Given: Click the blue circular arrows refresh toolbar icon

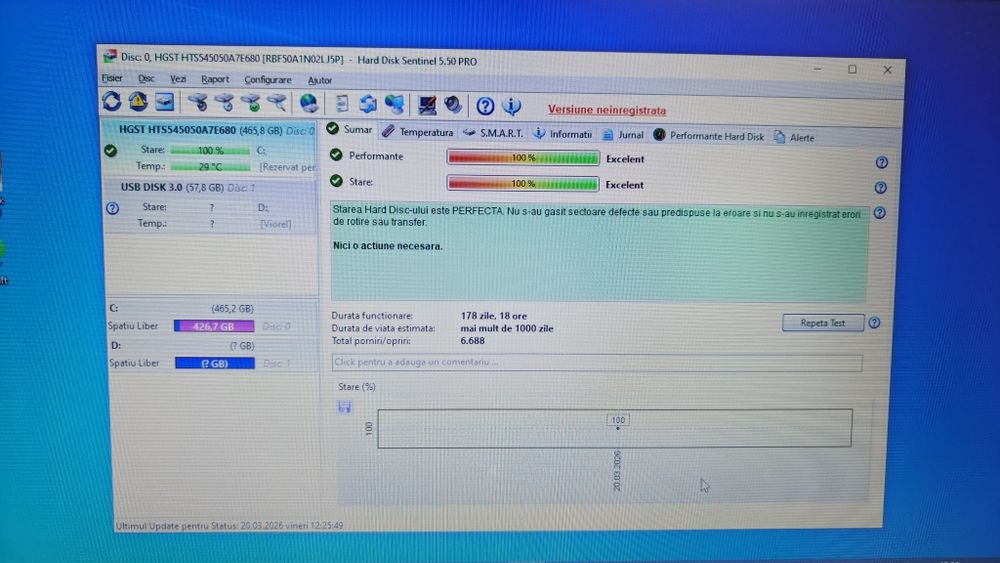Looking at the screenshot, I should click(112, 101).
